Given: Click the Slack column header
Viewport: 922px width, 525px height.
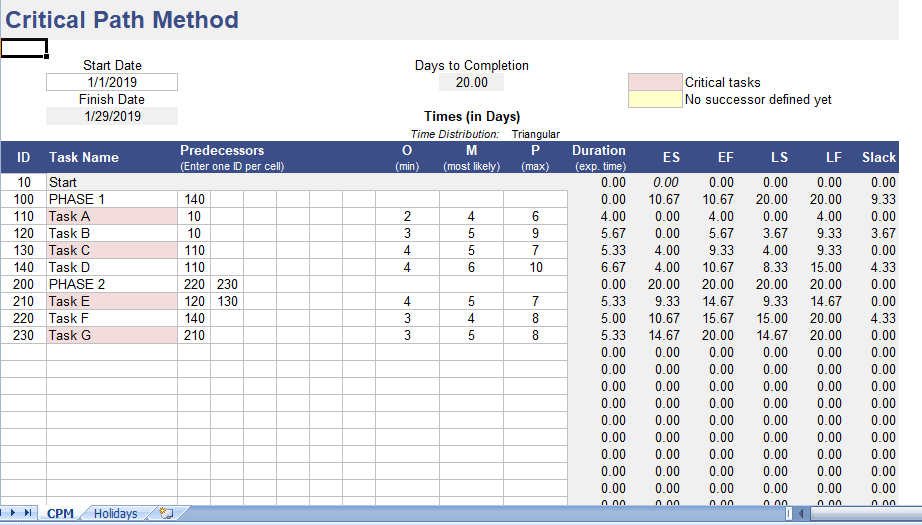Looking at the screenshot, I should 878,158.
